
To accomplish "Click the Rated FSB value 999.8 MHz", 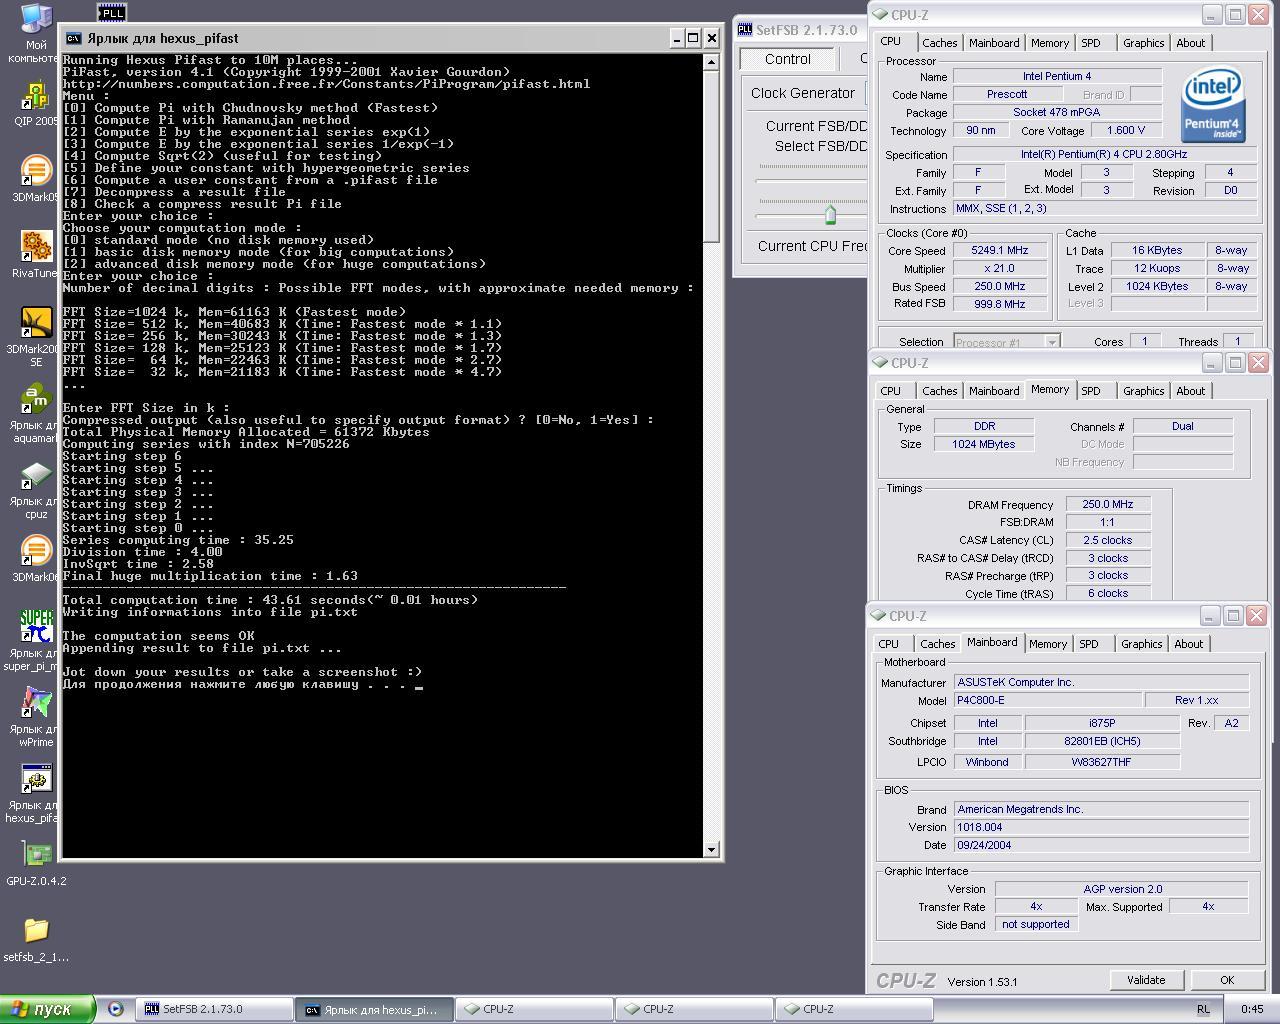I will point(999,304).
